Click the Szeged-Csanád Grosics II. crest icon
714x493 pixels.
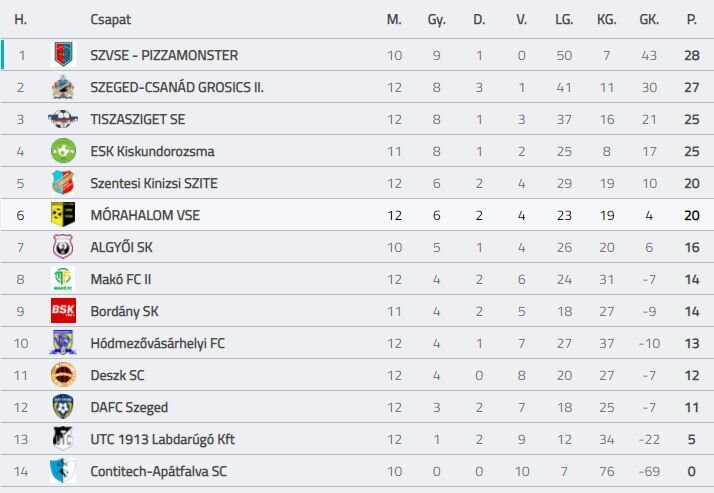(x=63, y=87)
